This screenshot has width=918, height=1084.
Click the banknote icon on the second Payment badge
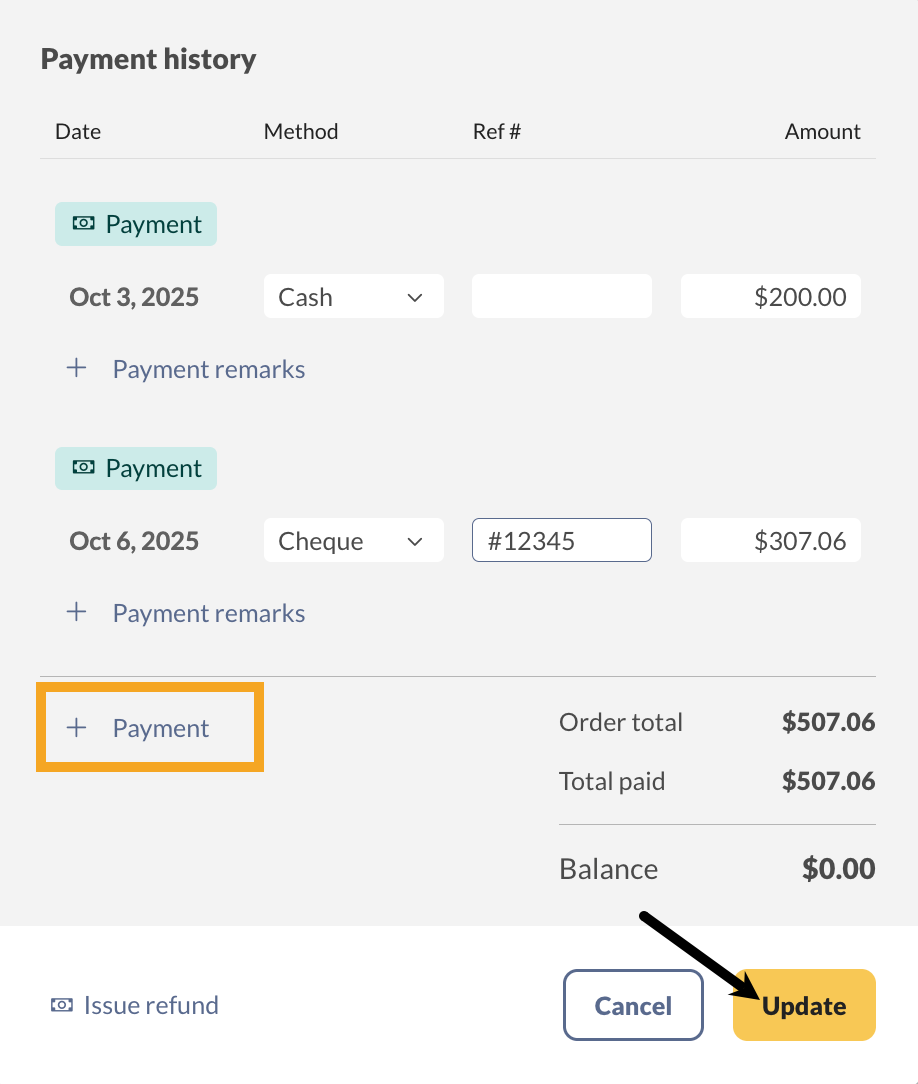pos(85,468)
